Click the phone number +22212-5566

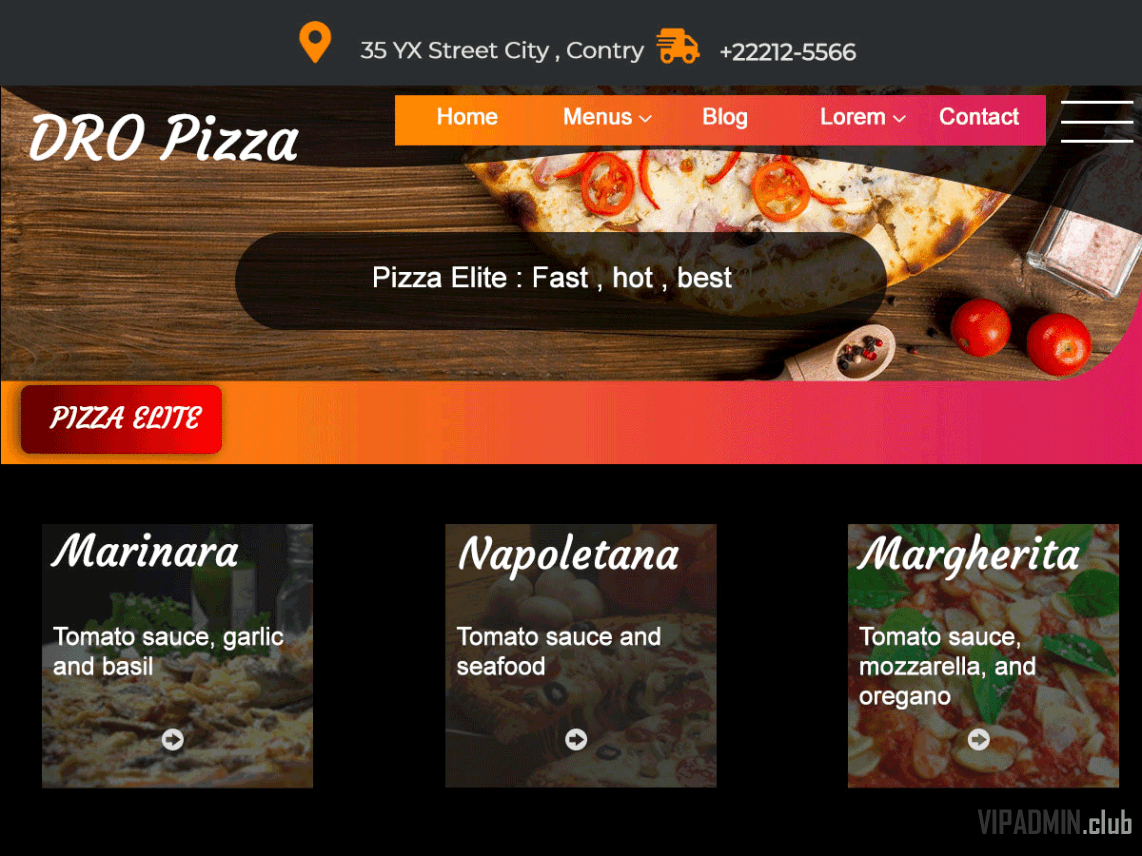click(787, 52)
